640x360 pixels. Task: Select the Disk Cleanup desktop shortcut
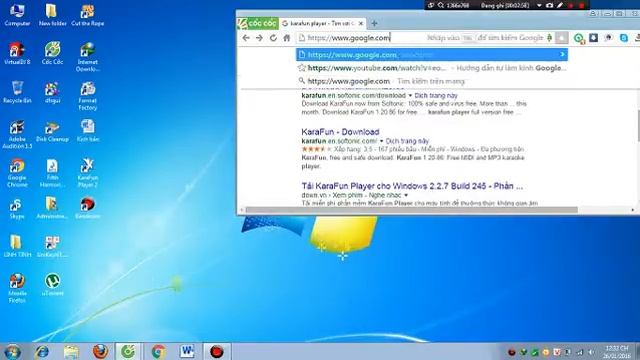52,131
